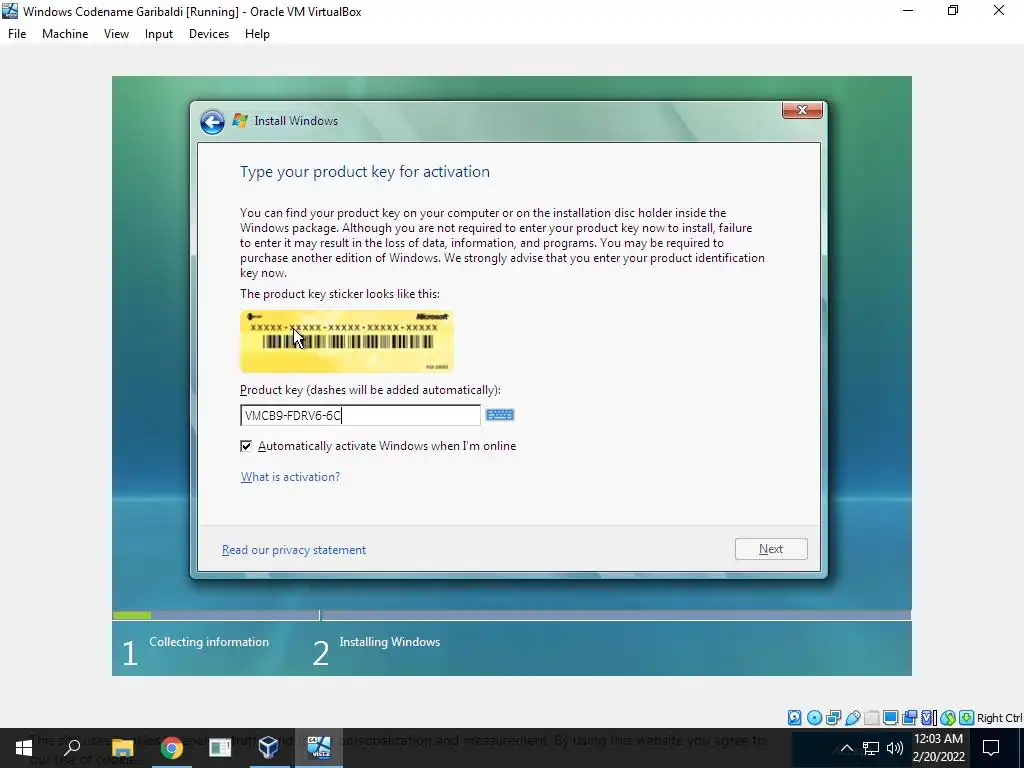Viewport: 1024px width, 768px height.
Task: Click the Windows flag icon in Install Windows title
Action: pyautogui.click(x=240, y=121)
